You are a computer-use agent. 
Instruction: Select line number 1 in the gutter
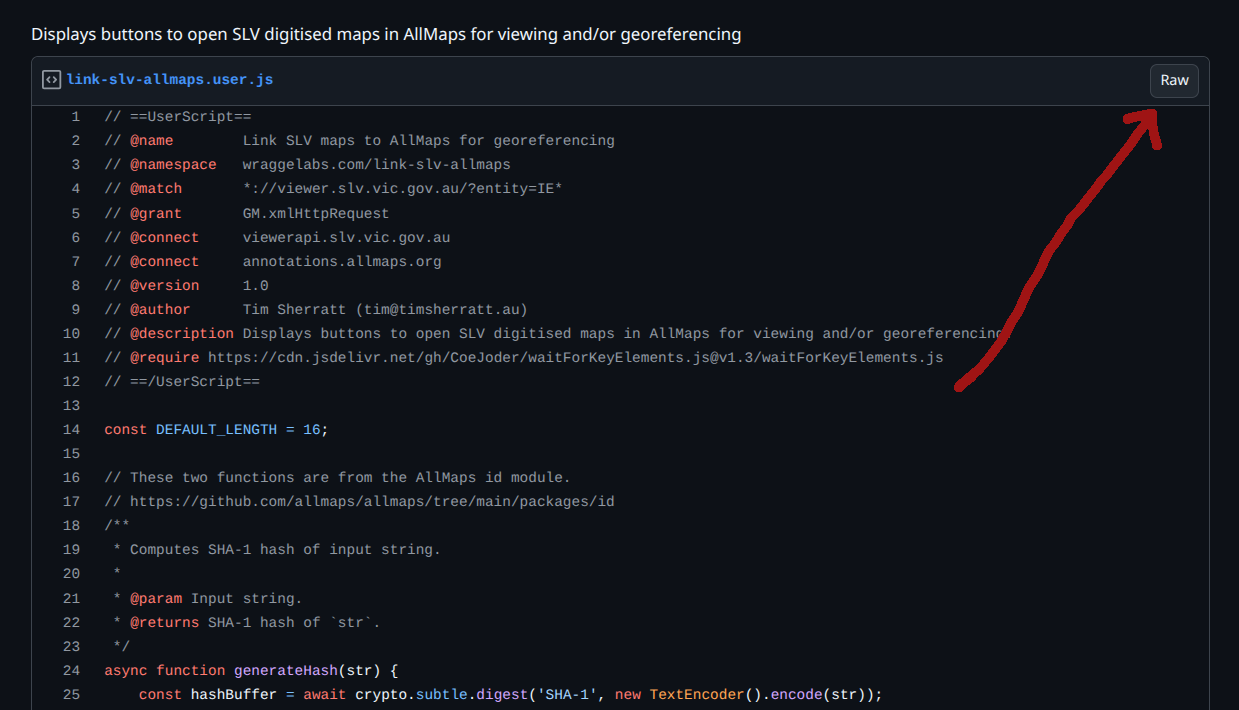pyautogui.click(x=75, y=117)
